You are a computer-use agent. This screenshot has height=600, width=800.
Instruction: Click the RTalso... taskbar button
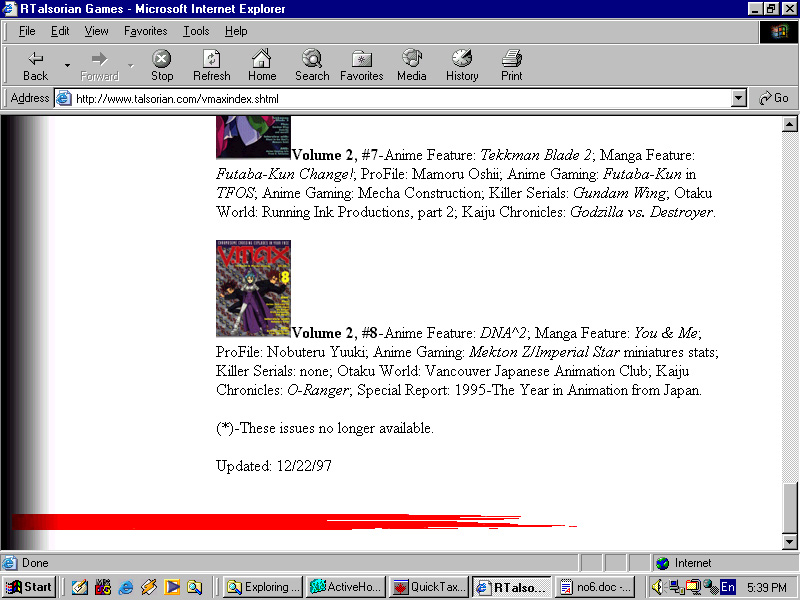coord(512,587)
